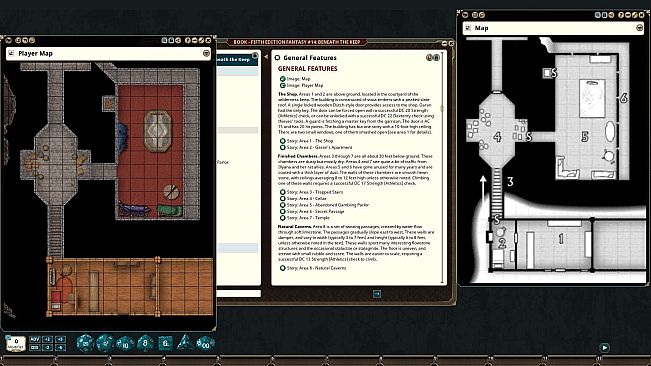The height and width of the screenshot is (366, 651).
Task: Open the Map window menu dropdown
Action: (x=639, y=28)
